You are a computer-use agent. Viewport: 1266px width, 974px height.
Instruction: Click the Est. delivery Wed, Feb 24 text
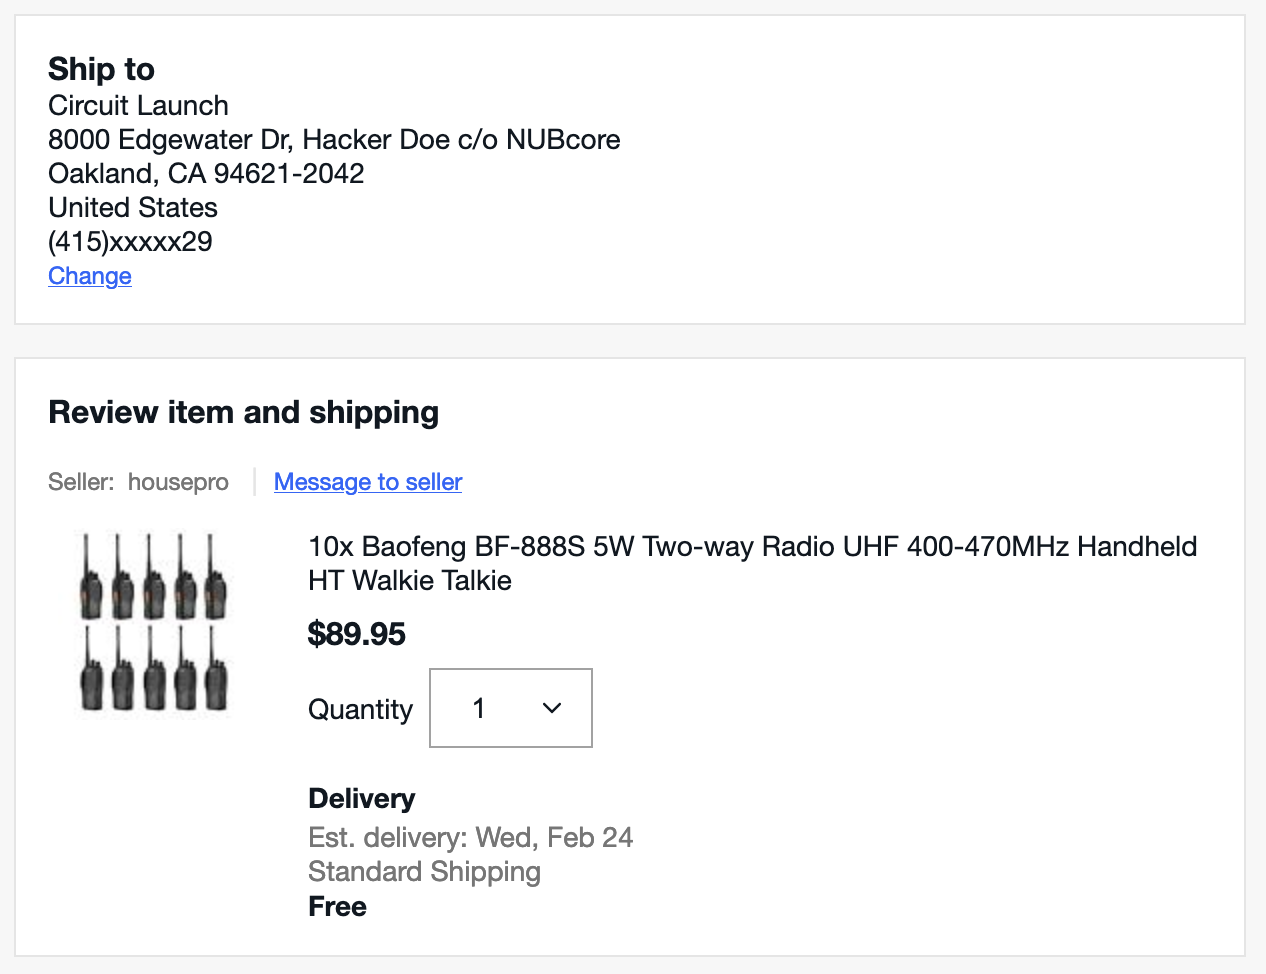tap(470, 838)
